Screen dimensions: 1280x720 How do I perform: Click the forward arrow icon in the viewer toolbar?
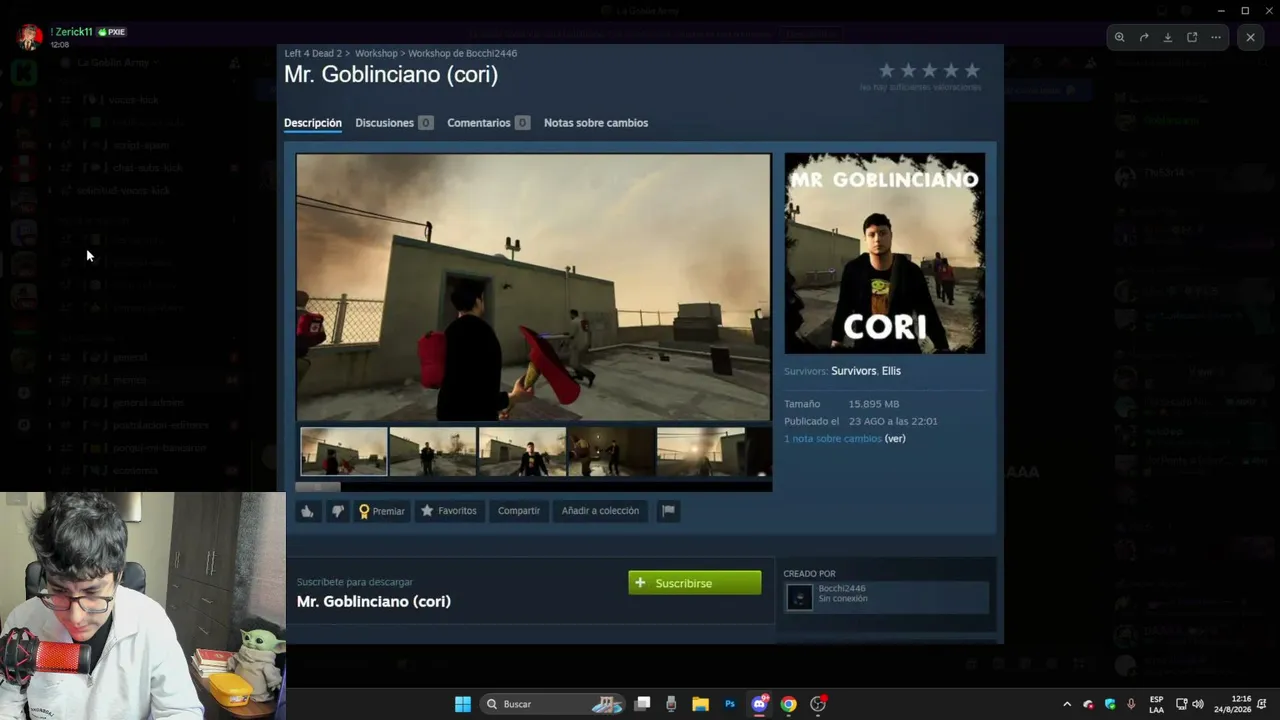coord(1144,37)
